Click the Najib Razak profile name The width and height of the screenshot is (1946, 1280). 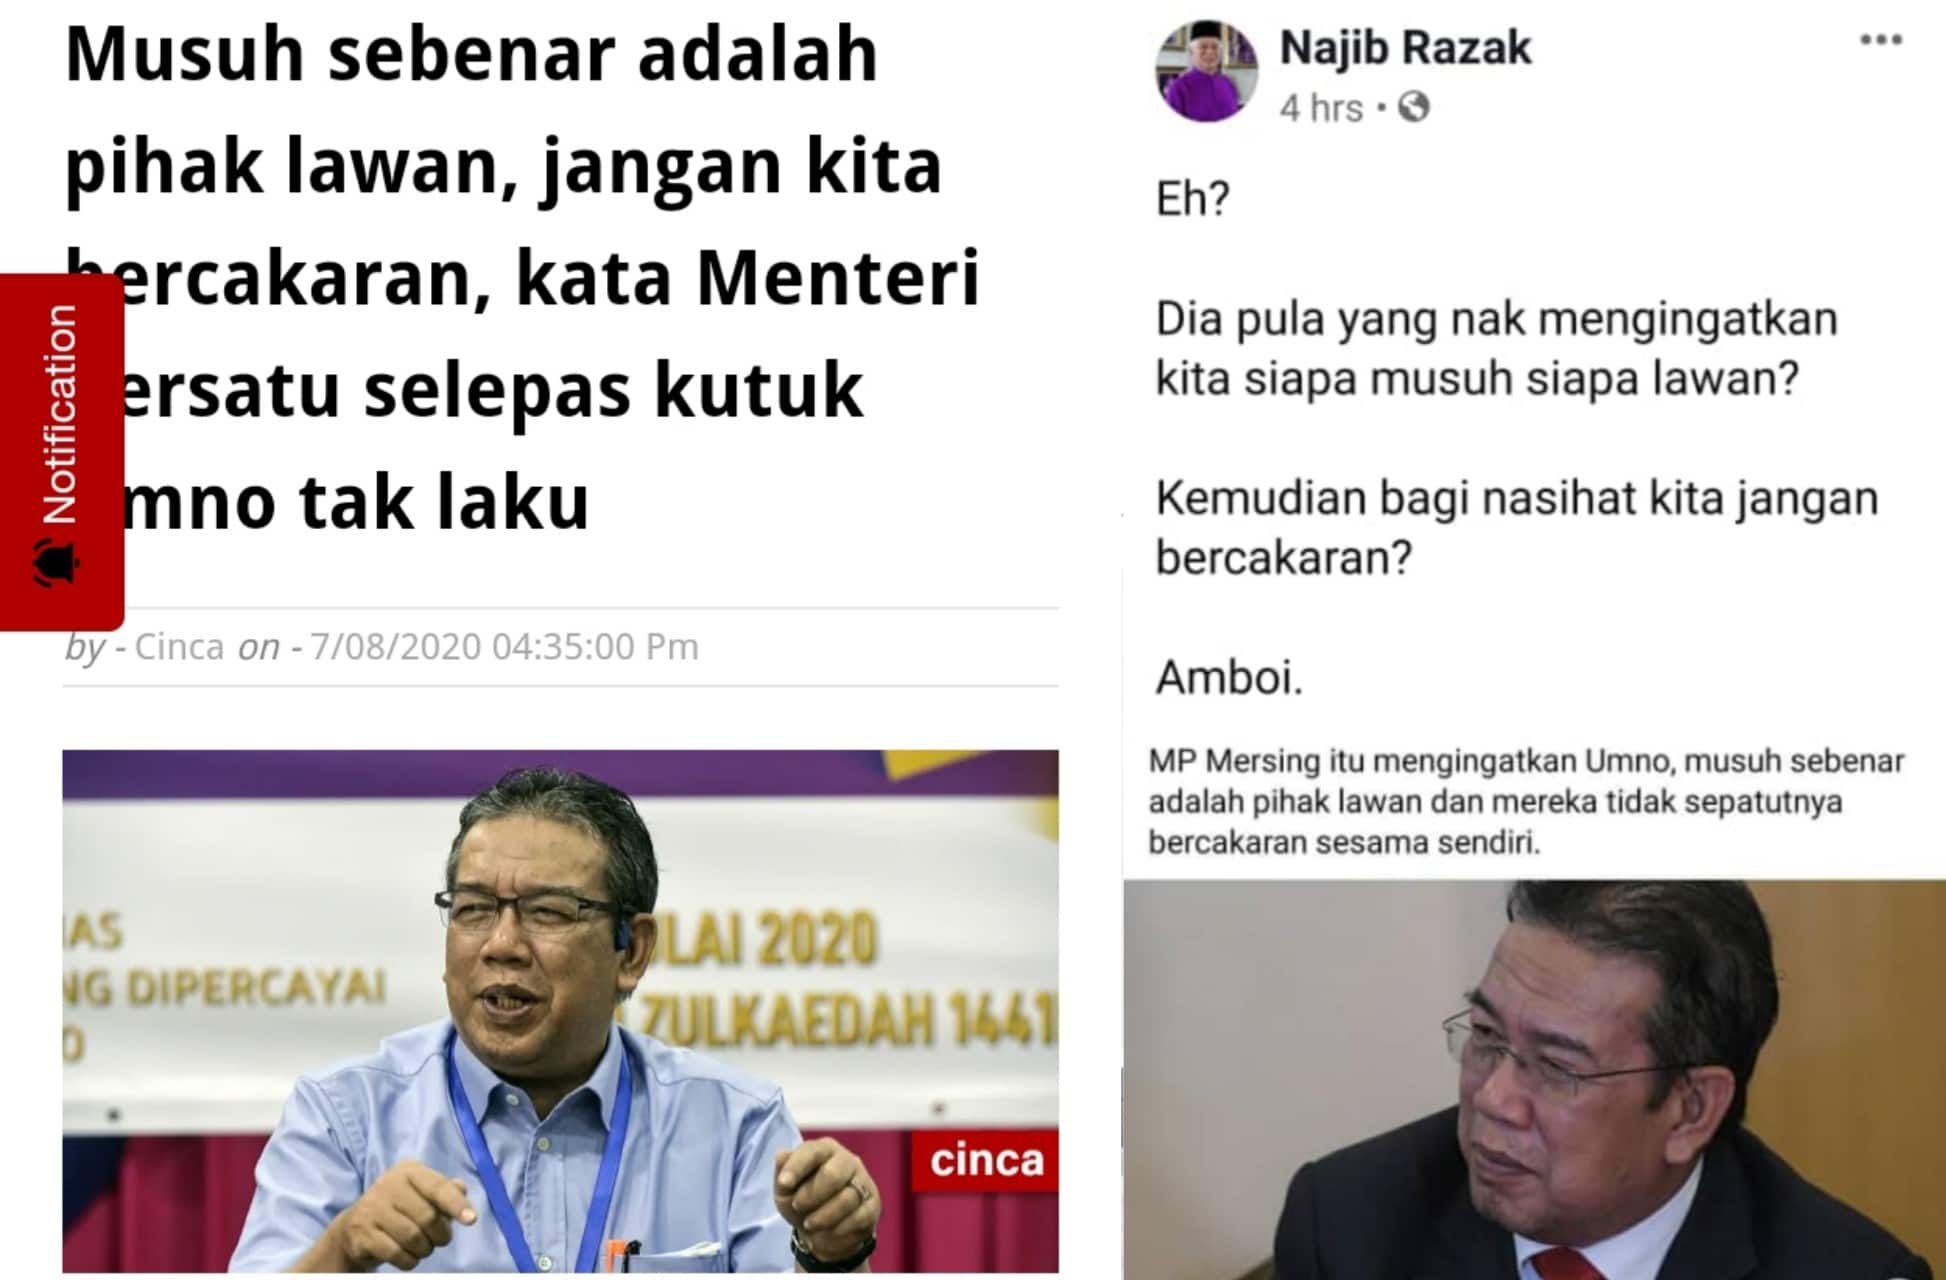(x=1405, y=48)
